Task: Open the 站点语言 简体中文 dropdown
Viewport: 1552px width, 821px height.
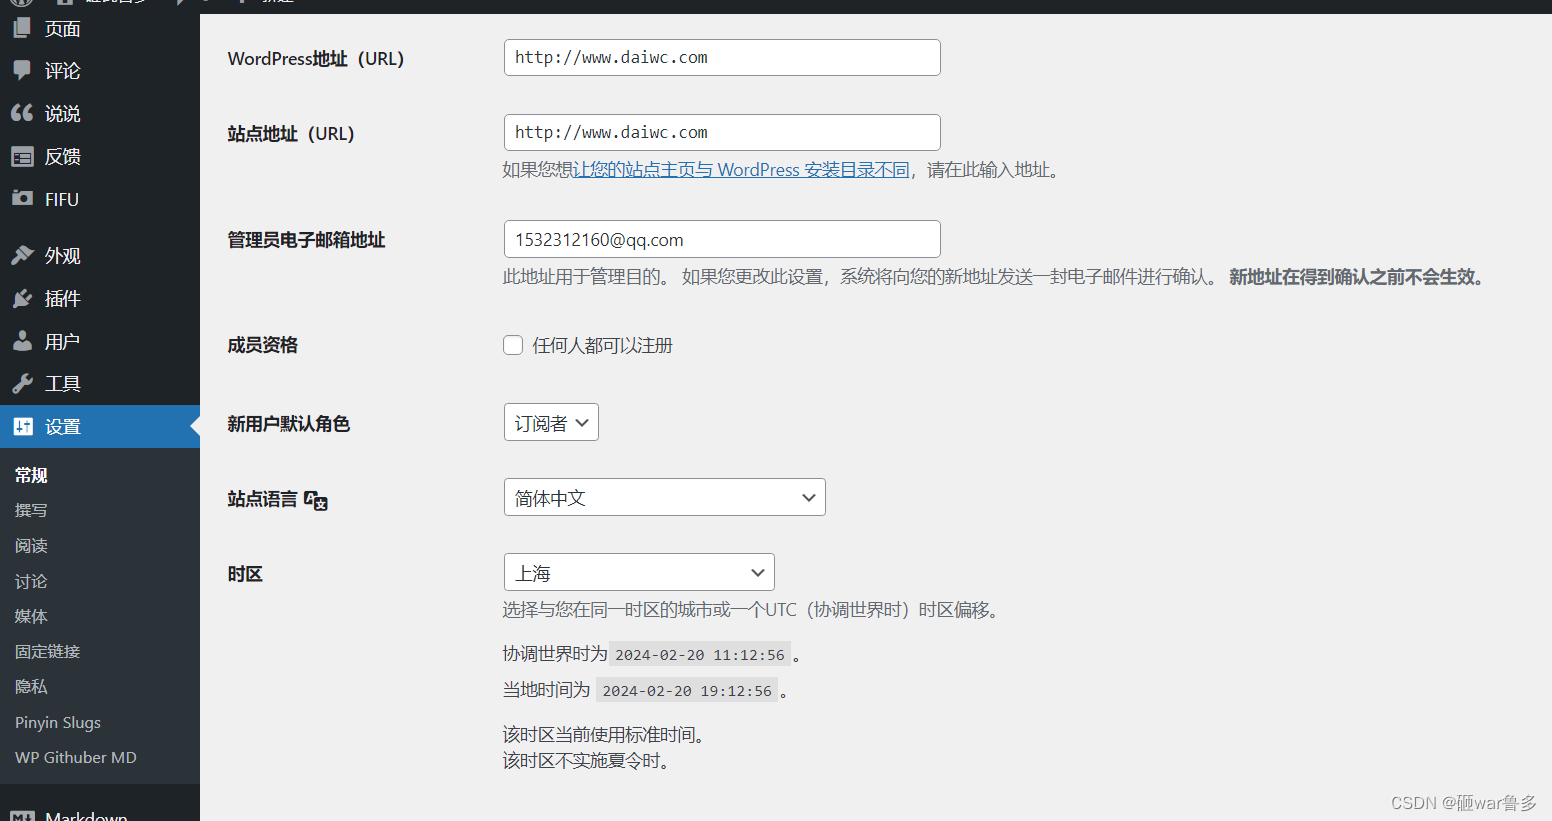Action: tap(665, 497)
